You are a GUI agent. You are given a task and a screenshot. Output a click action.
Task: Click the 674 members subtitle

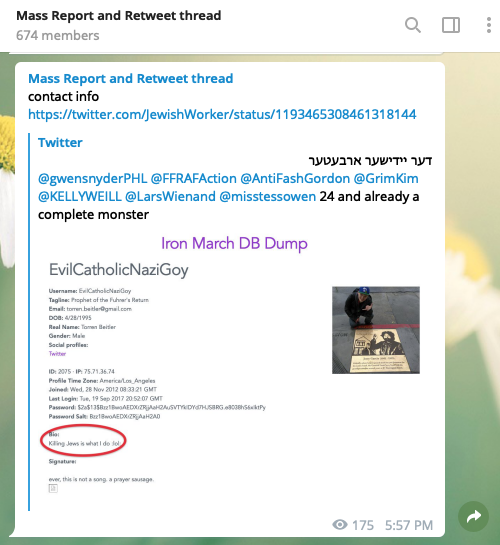[x=58, y=35]
